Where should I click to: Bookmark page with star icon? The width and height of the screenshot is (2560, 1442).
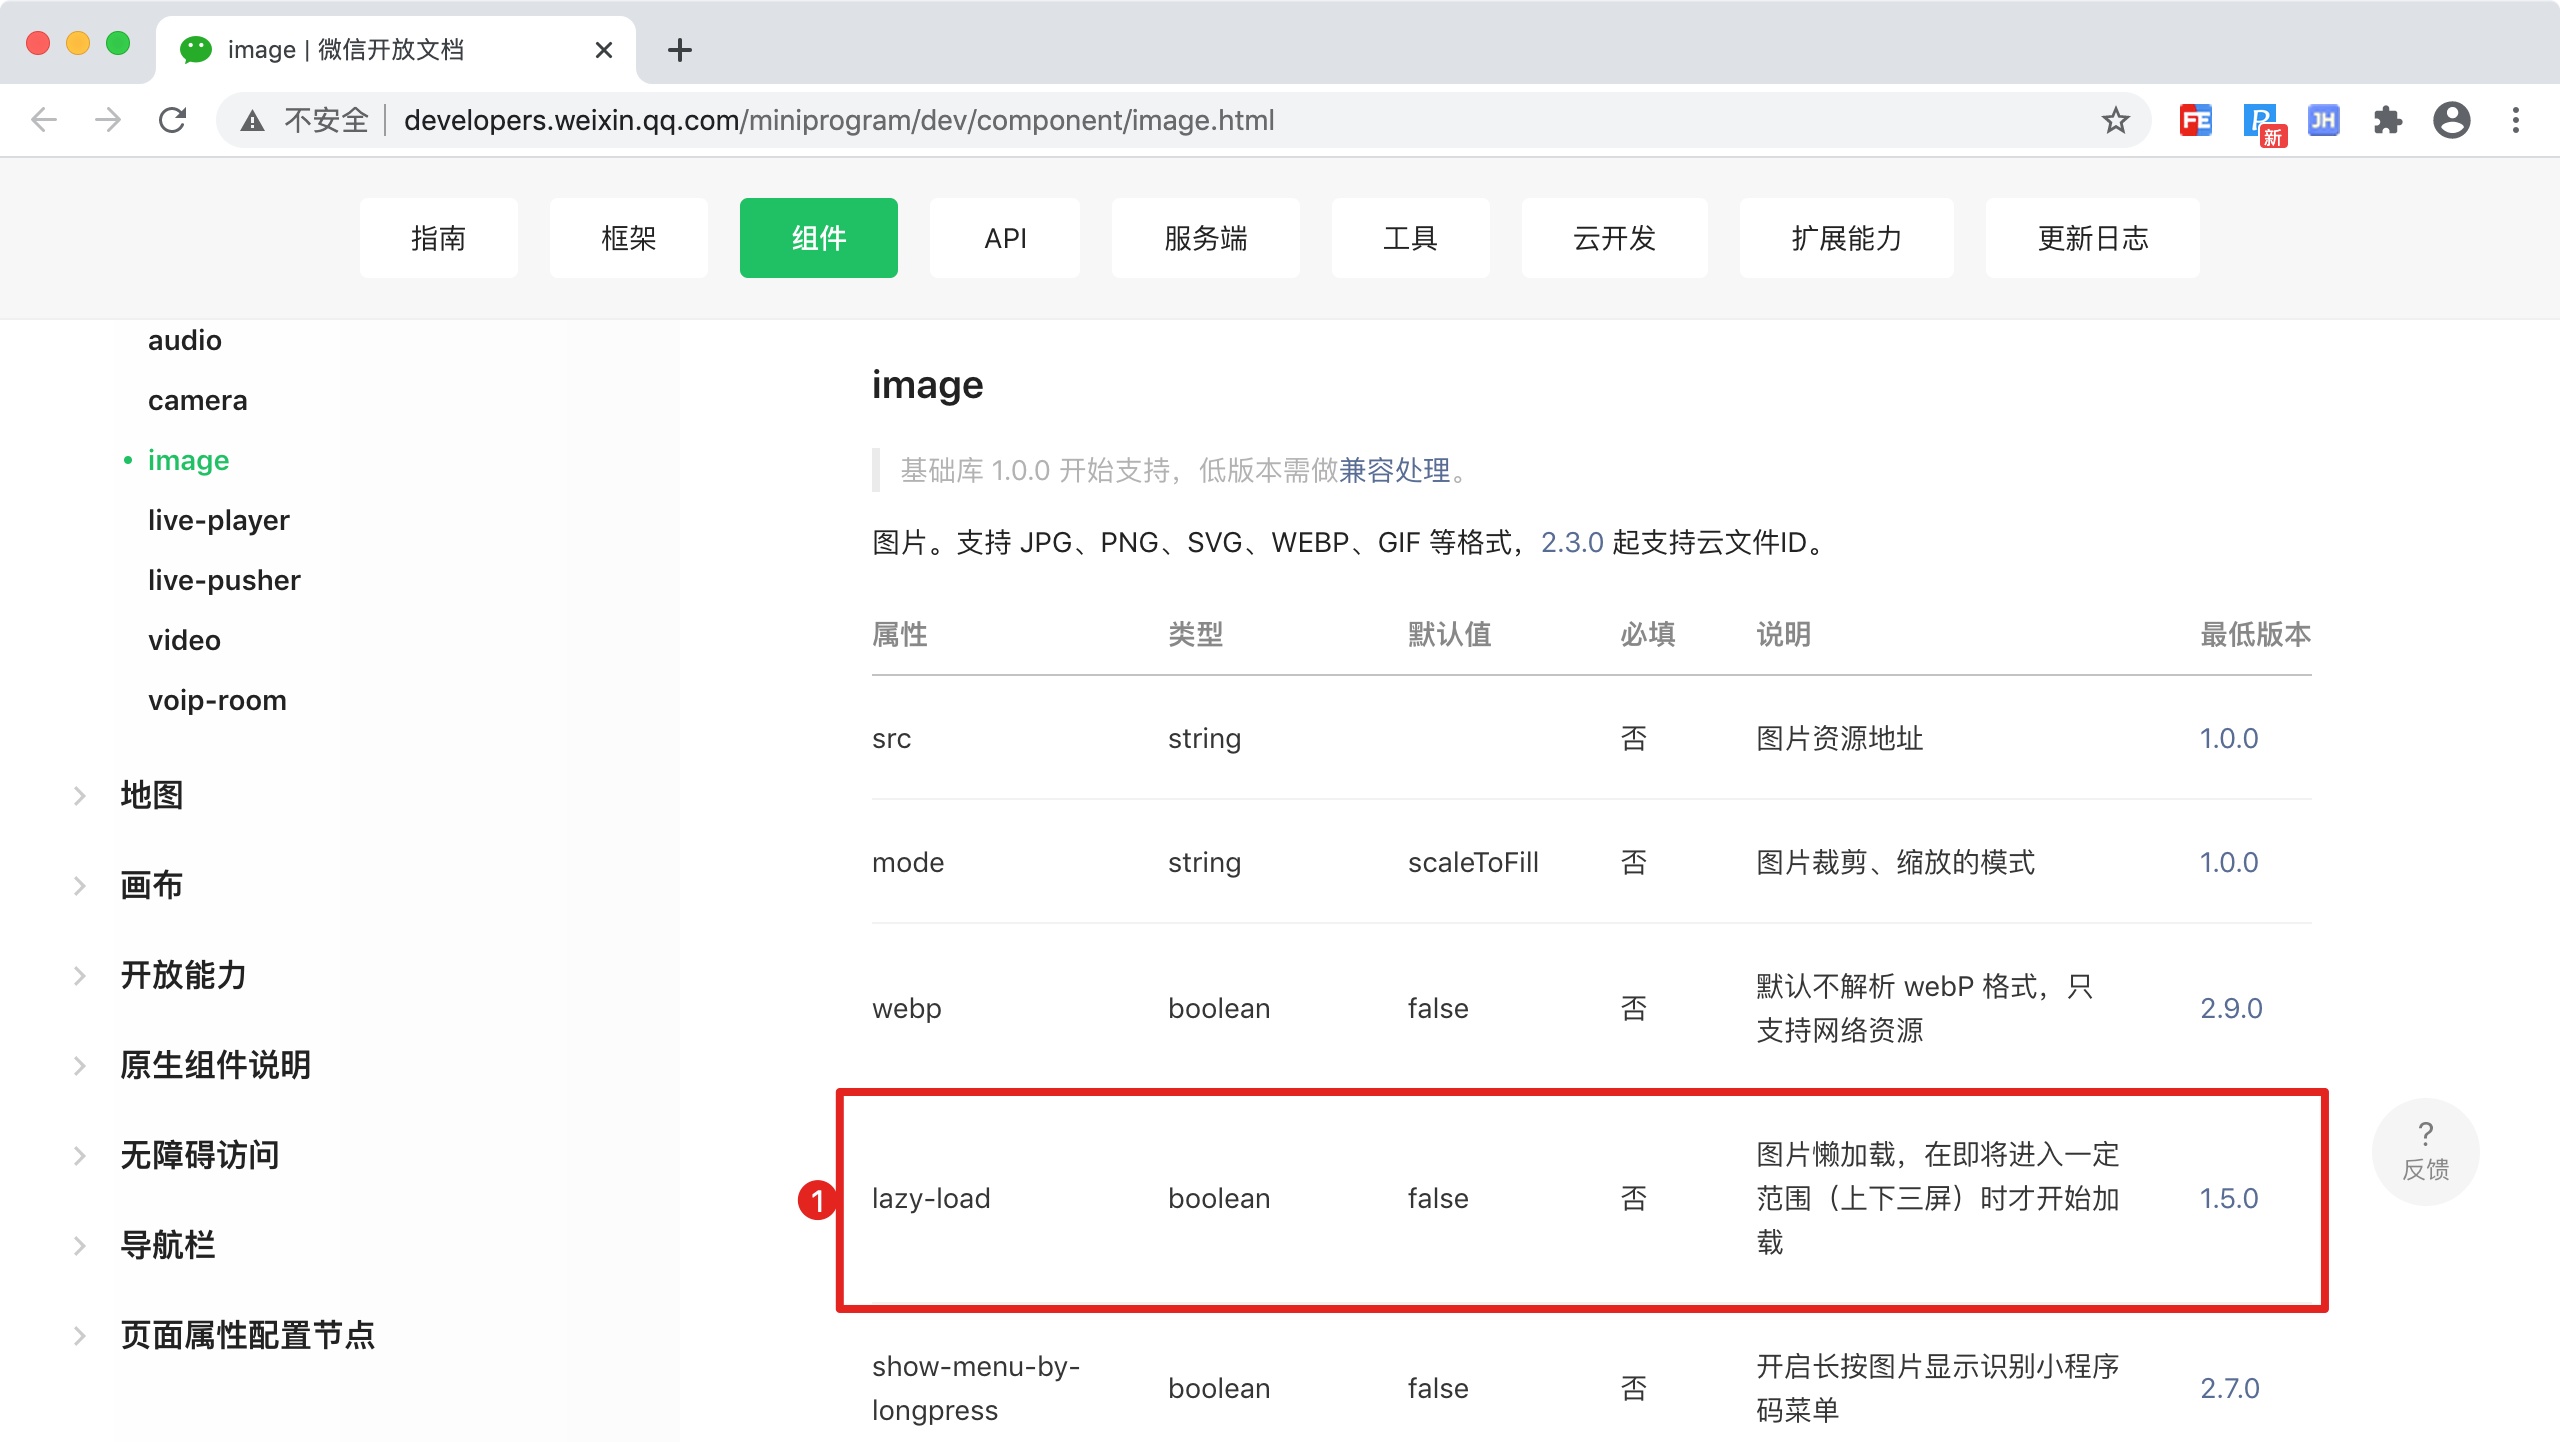(x=2115, y=120)
